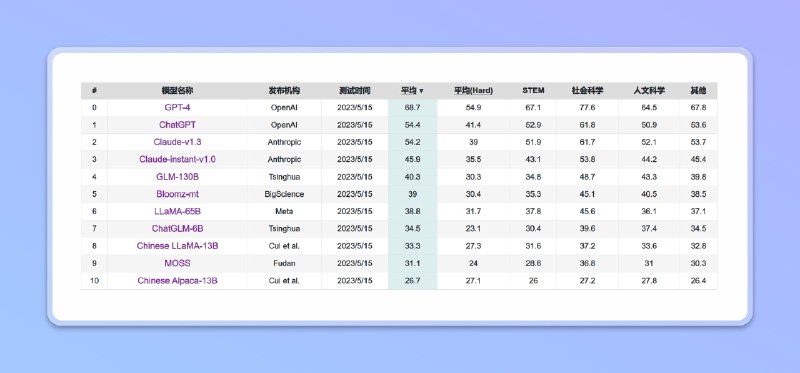This screenshot has width=800, height=373.
Task: Select GLM-130B's average score 40.3
Action: point(412,177)
